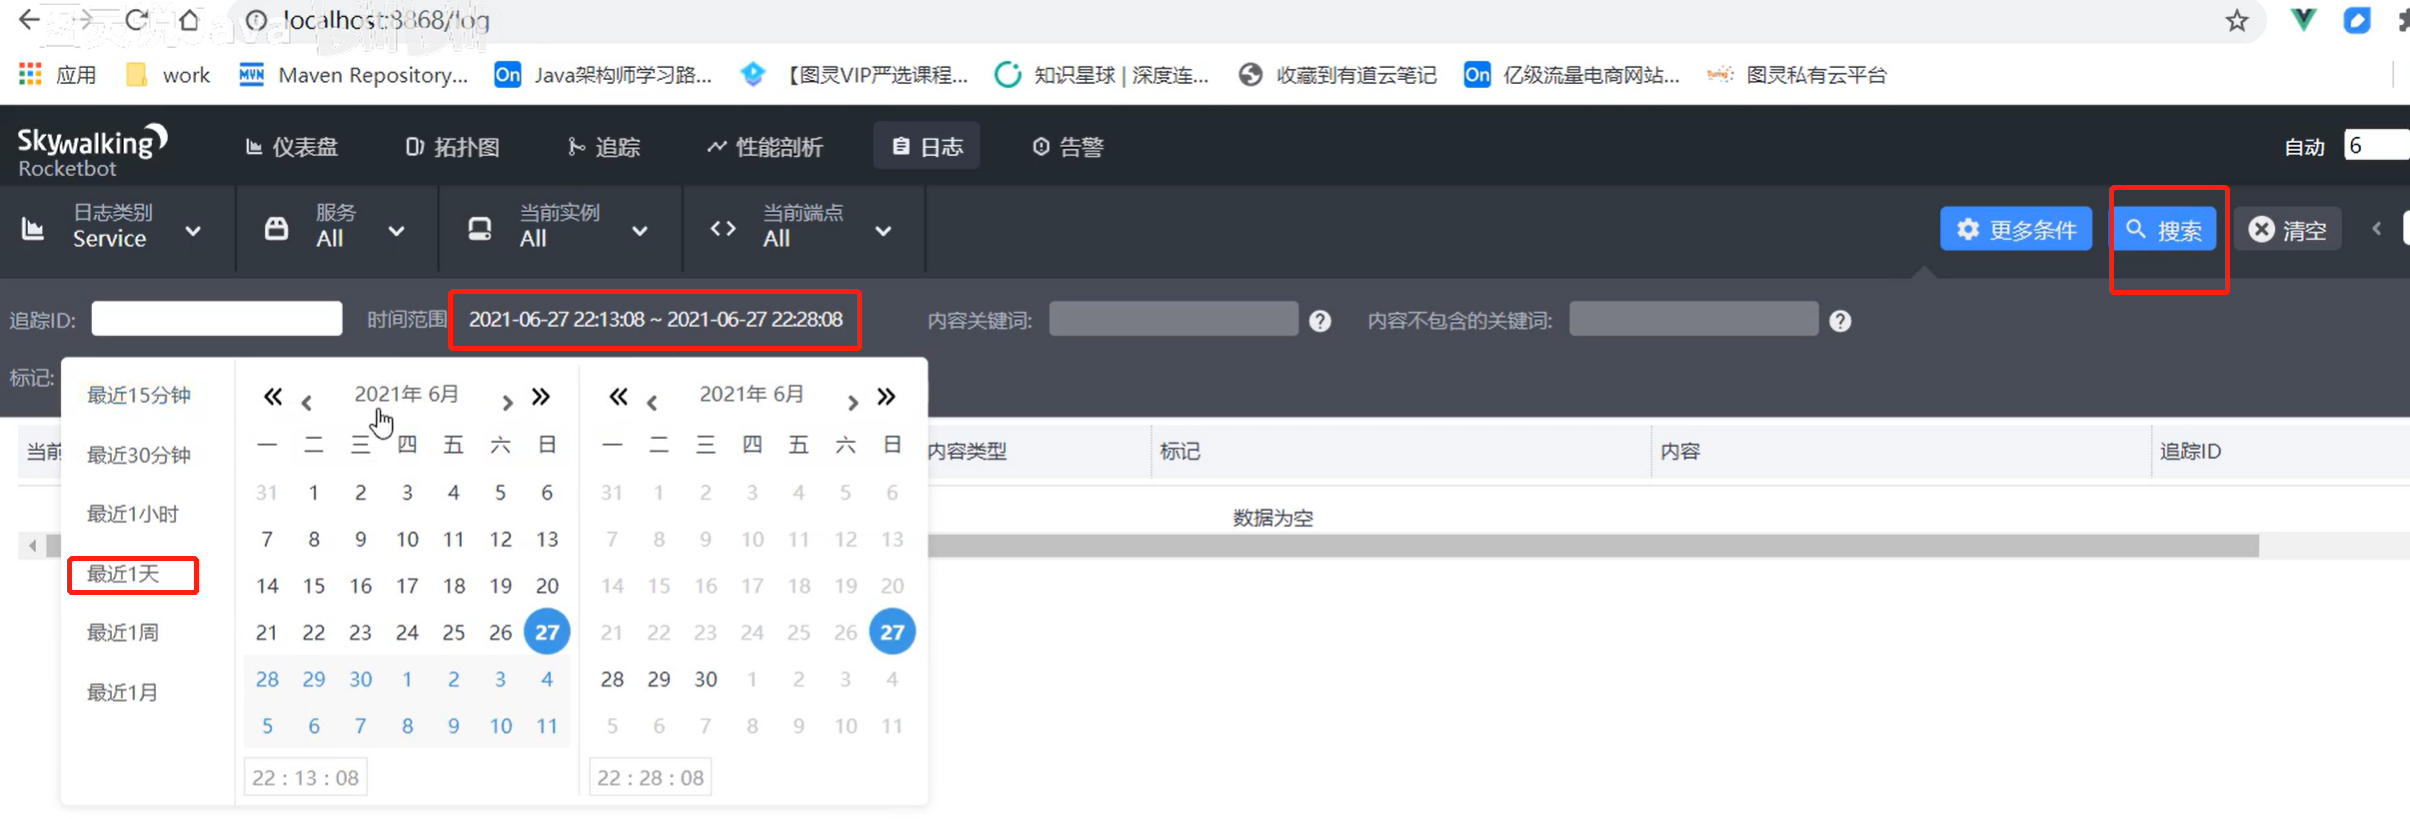2410x819 pixels.
Task: Open browser home page icon
Action: click(x=188, y=19)
